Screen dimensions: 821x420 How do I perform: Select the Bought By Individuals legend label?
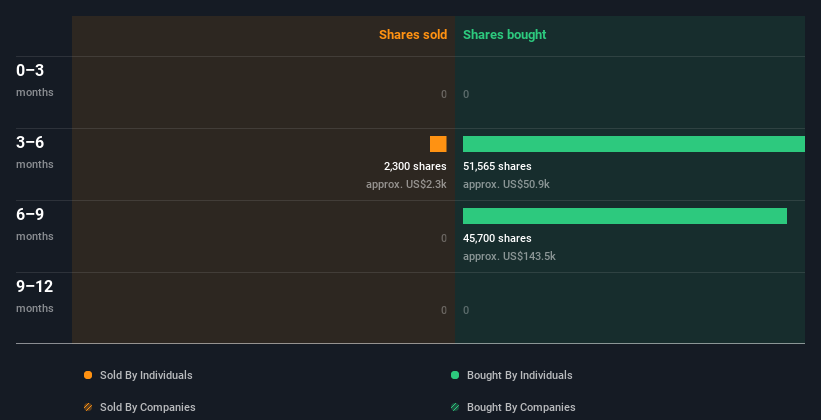(x=519, y=375)
